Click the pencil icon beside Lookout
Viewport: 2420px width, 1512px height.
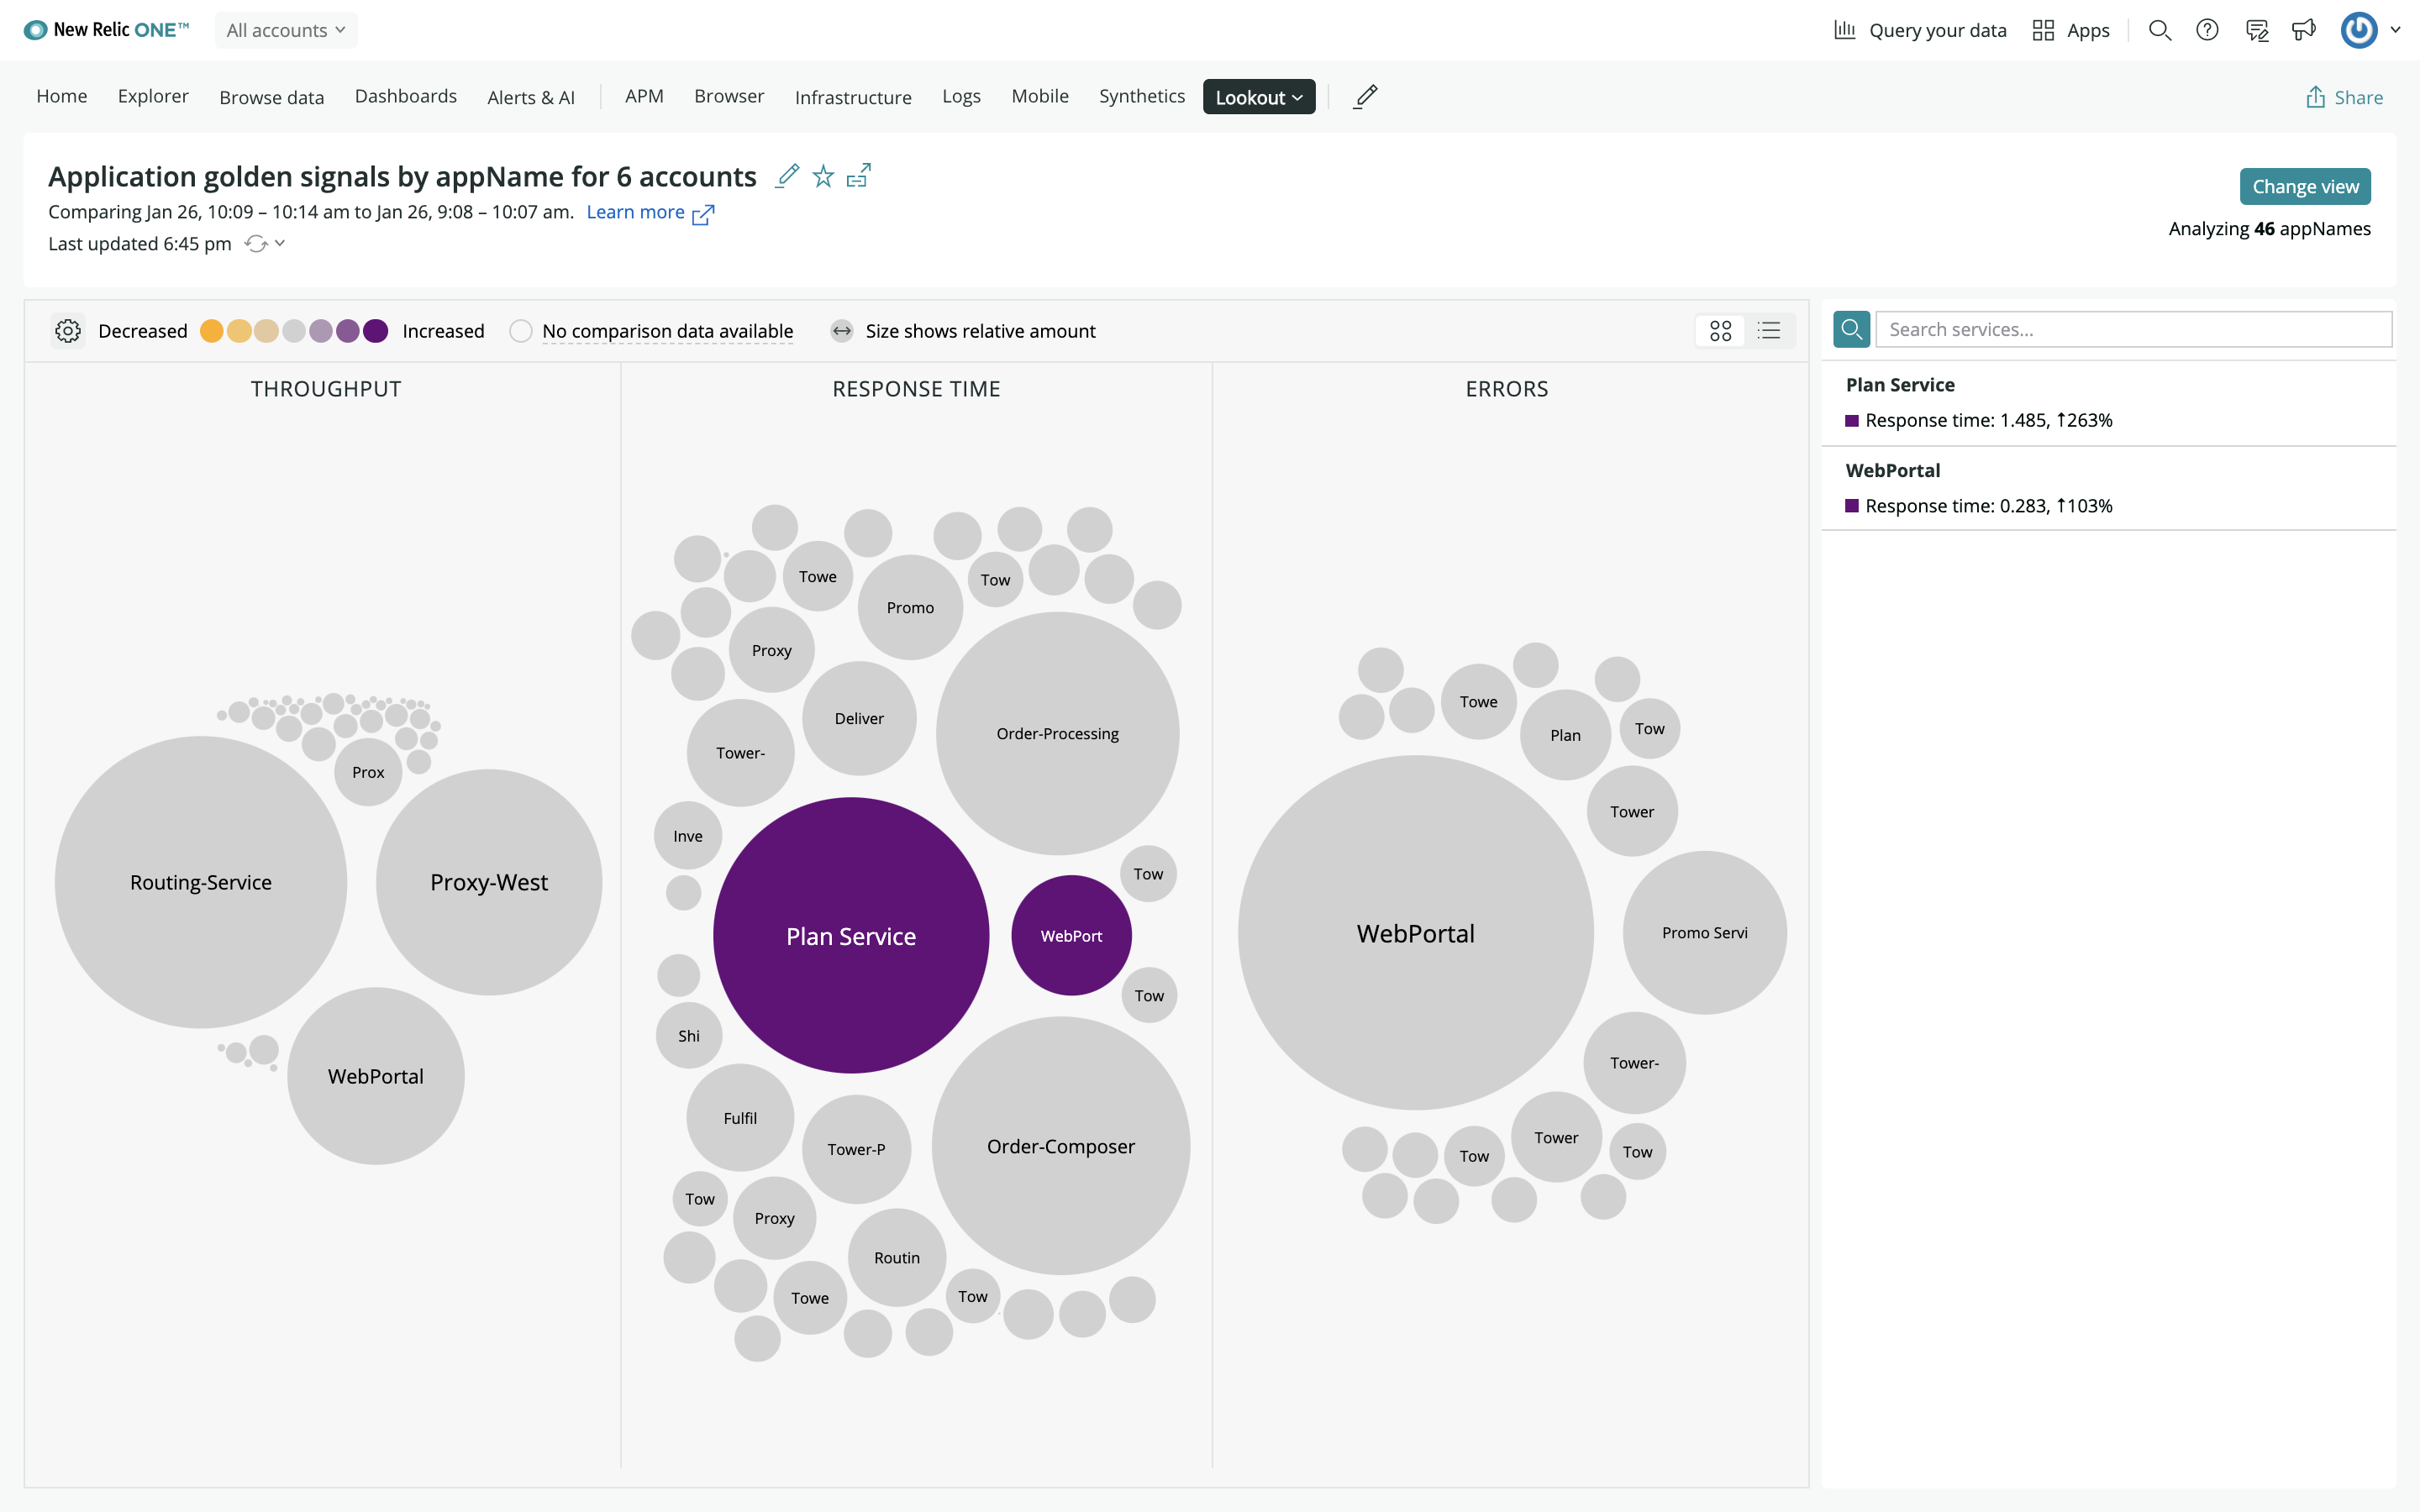(x=1366, y=97)
